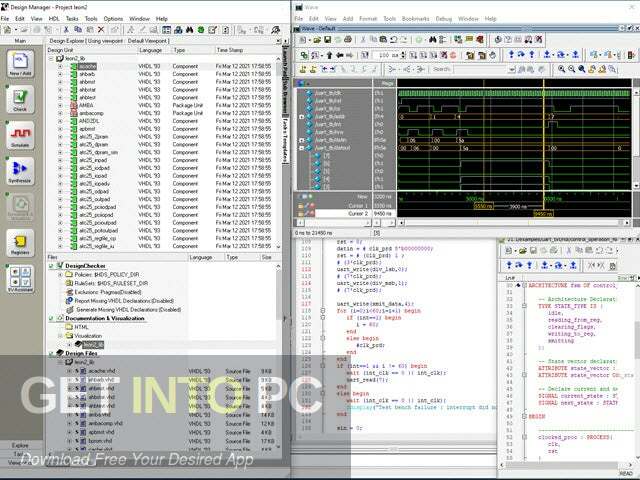Screen dimensions: 640x480
Task: Expand the ambacomp package unit node
Action: coord(60,113)
